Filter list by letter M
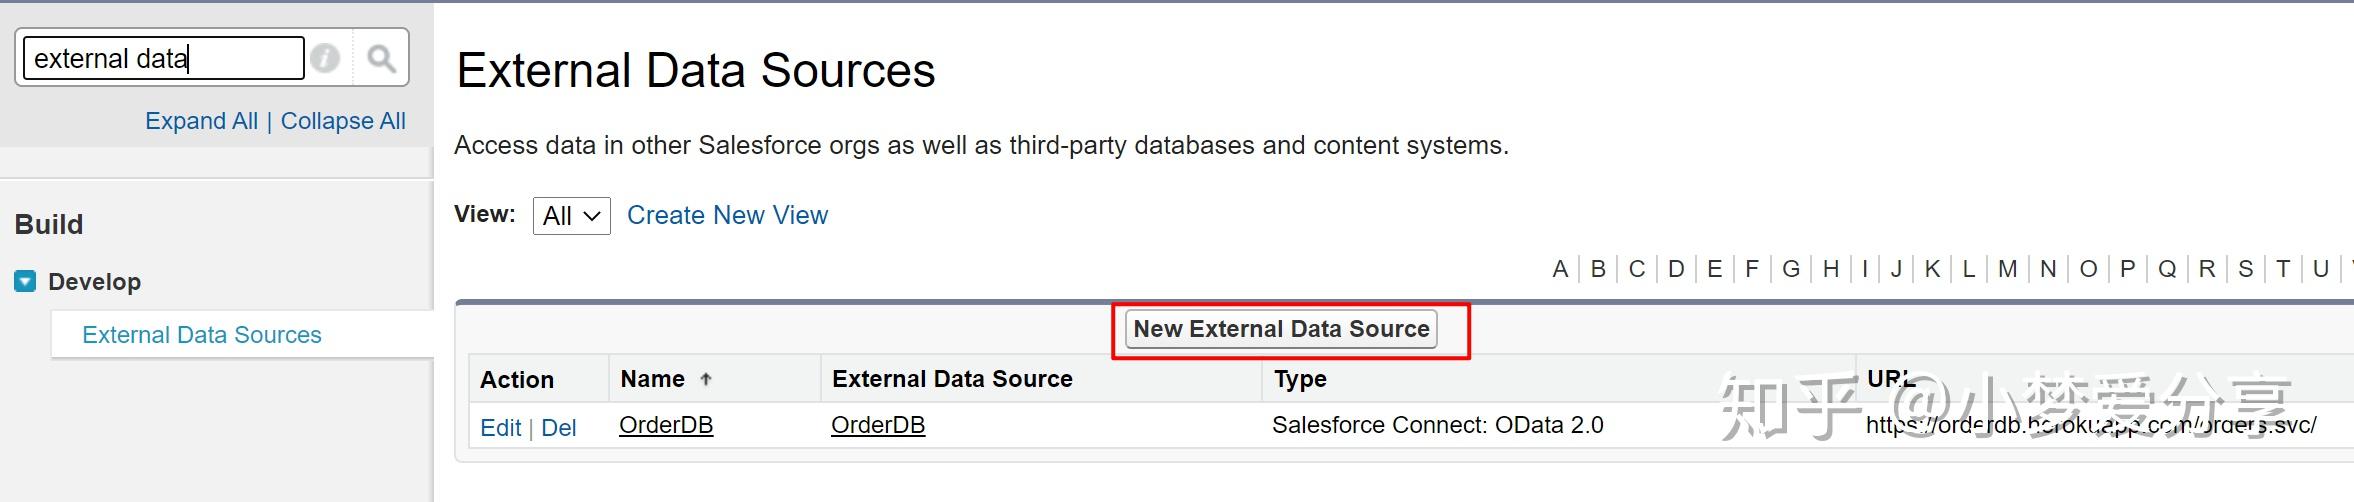This screenshot has height=502, width=2354. pos(2007,269)
